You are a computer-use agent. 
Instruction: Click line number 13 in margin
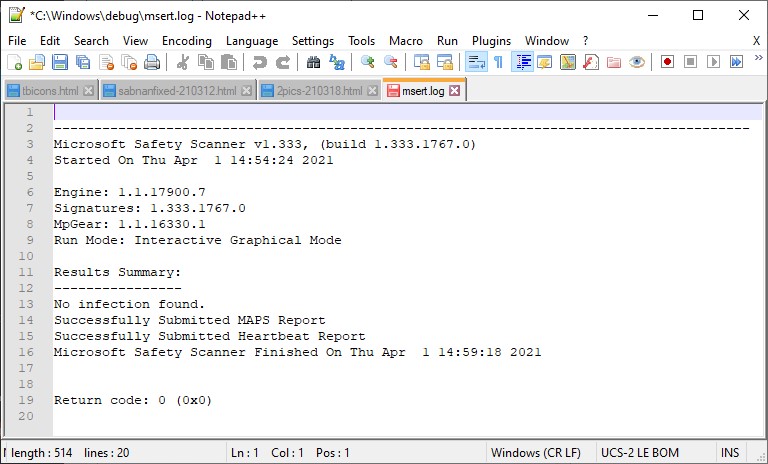point(26,304)
